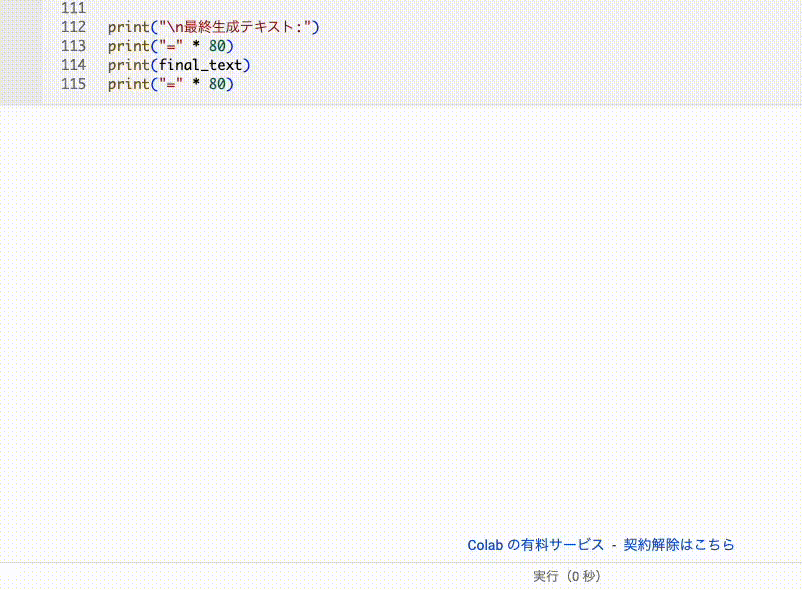Click line number 114 in gutter
Screen dimensions: 802x590
74,65
